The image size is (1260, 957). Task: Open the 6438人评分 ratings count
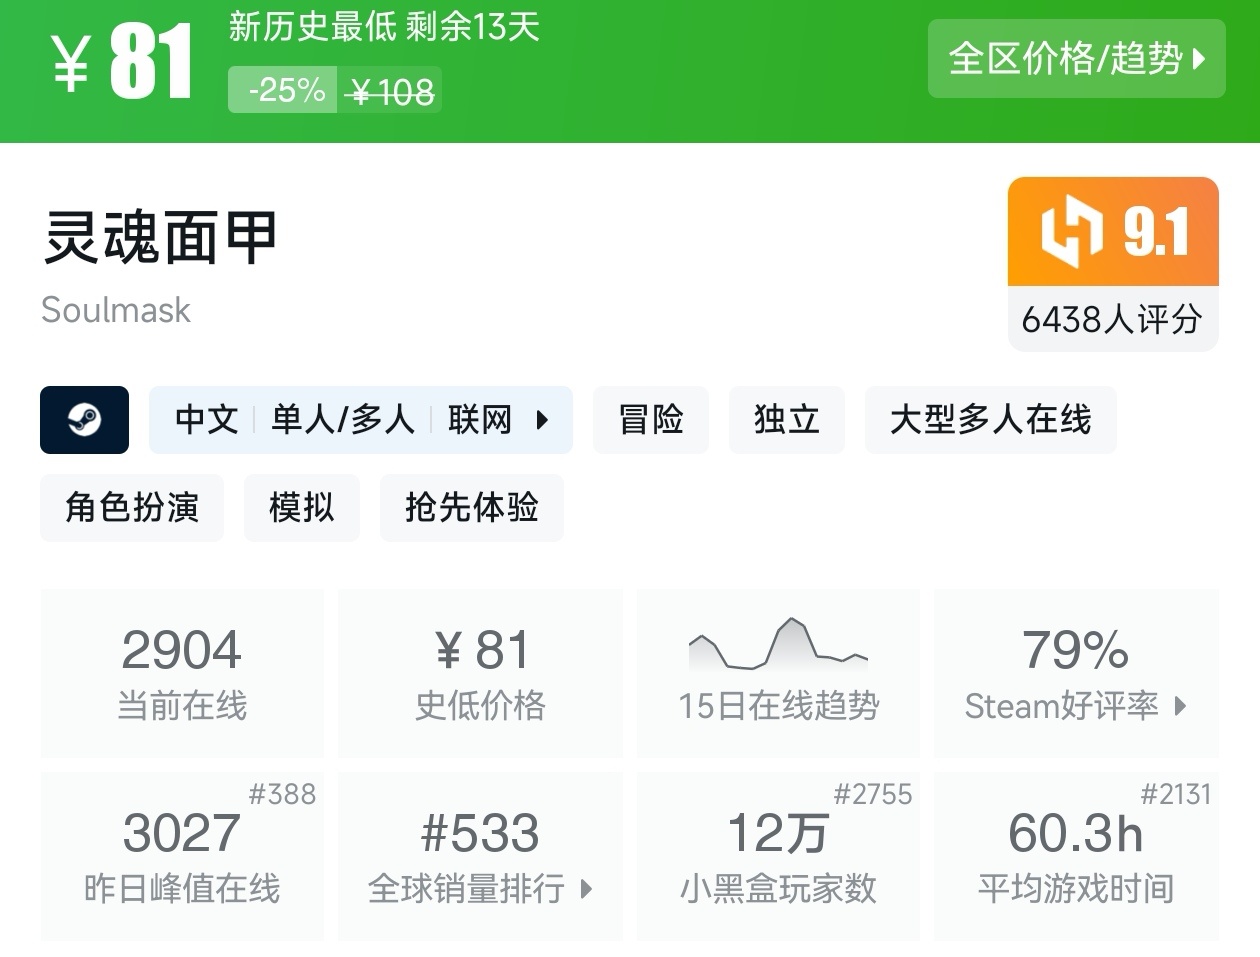(x=1112, y=319)
